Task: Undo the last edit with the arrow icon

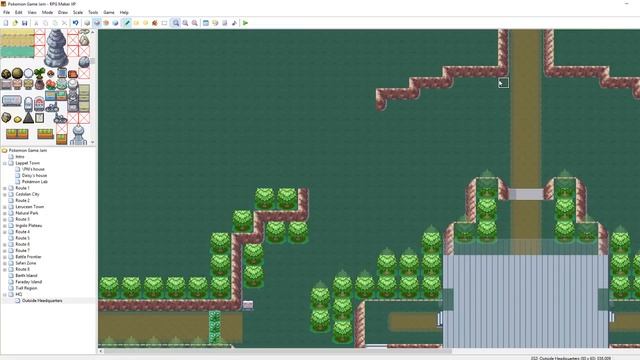Action: (76, 23)
